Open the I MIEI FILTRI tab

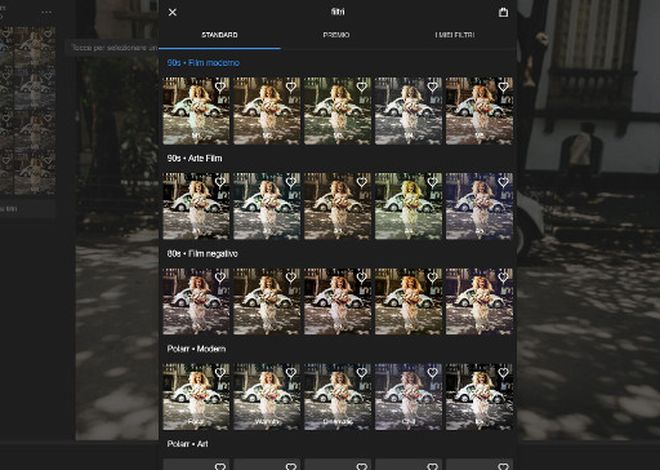(455, 35)
